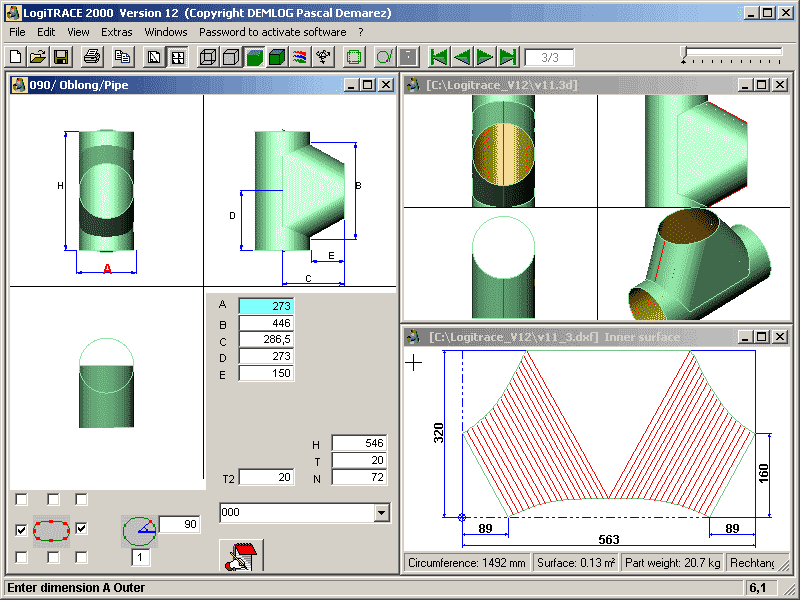Click the notebook calculate icon button
The image size is (800, 600).
(x=240, y=557)
